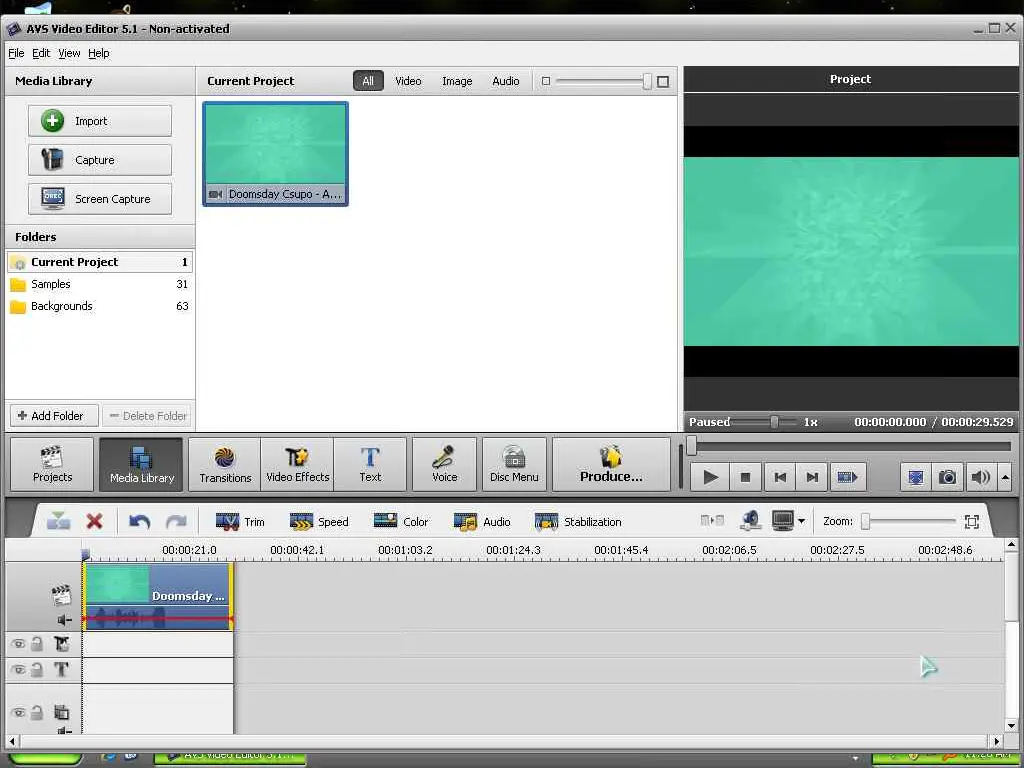Click the Stabilization tool icon
This screenshot has height=768, width=1024.
pos(546,522)
